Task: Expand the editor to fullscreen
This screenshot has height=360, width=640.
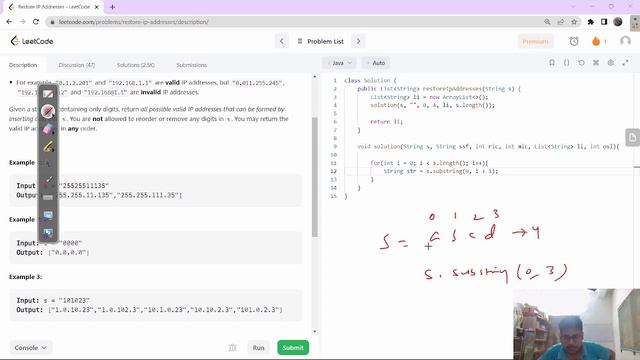Action: [x=625, y=63]
